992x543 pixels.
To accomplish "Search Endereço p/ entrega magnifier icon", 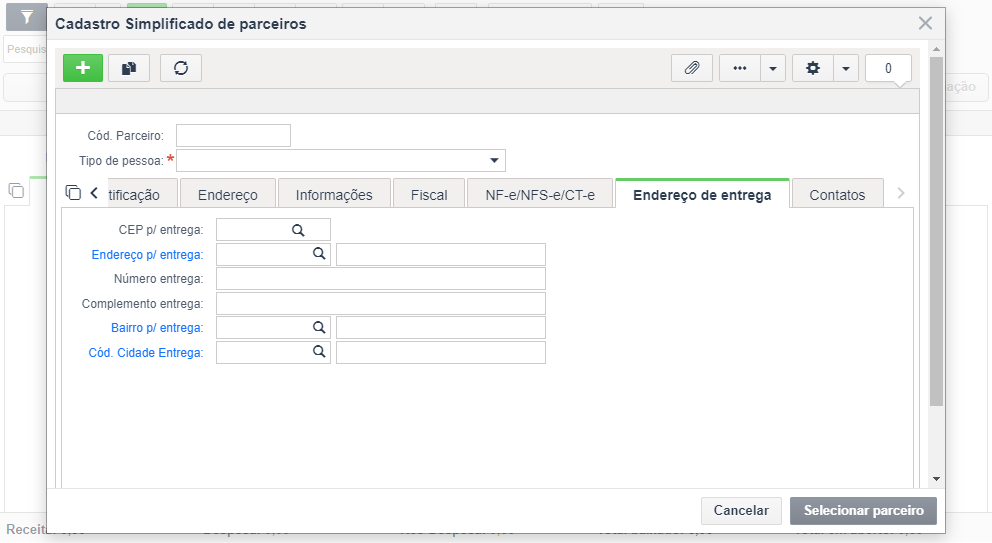I will (x=319, y=254).
